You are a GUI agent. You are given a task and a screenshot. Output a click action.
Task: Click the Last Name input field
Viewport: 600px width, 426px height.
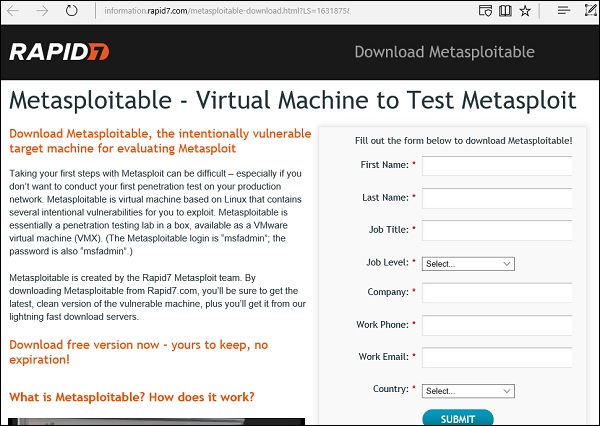tap(497, 198)
